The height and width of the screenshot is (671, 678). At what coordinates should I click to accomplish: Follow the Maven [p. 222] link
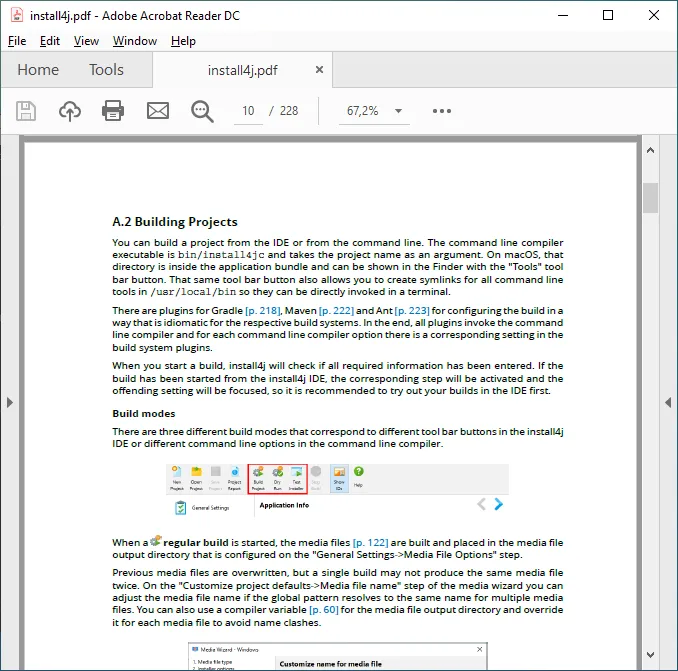pyautogui.click(x=336, y=310)
